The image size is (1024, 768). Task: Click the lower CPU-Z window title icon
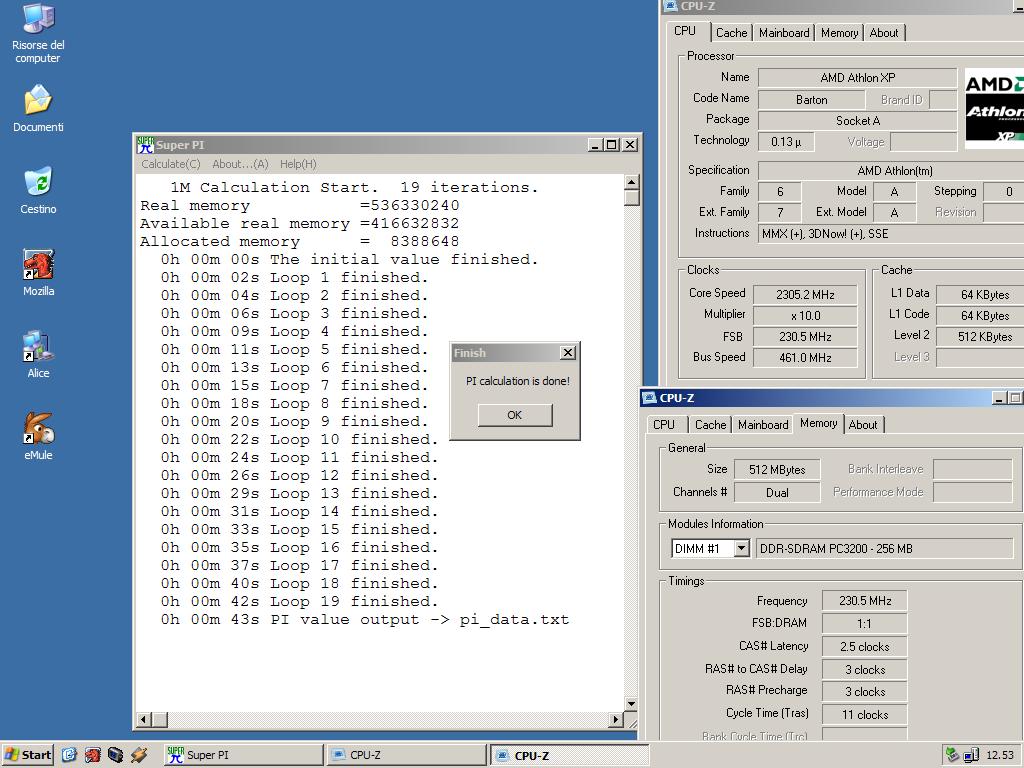click(649, 398)
